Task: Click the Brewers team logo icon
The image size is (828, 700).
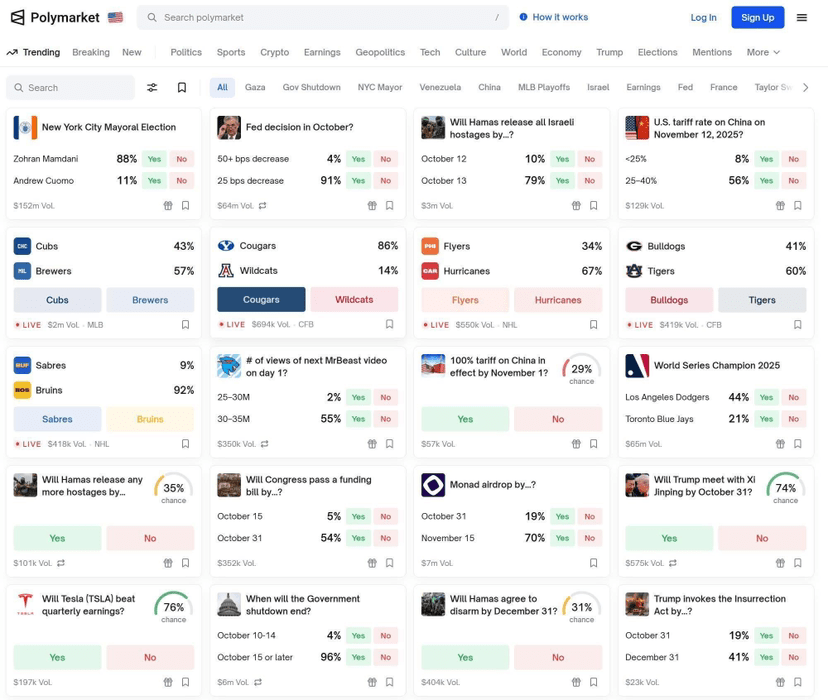Action: click(22, 271)
